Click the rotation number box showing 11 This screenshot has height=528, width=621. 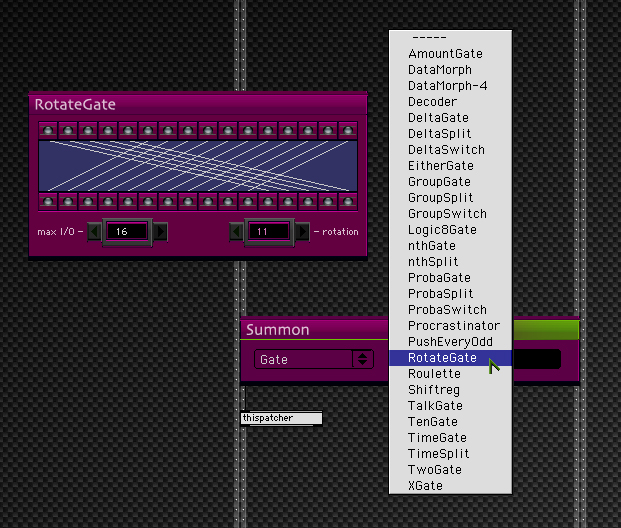[x=269, y=232]
